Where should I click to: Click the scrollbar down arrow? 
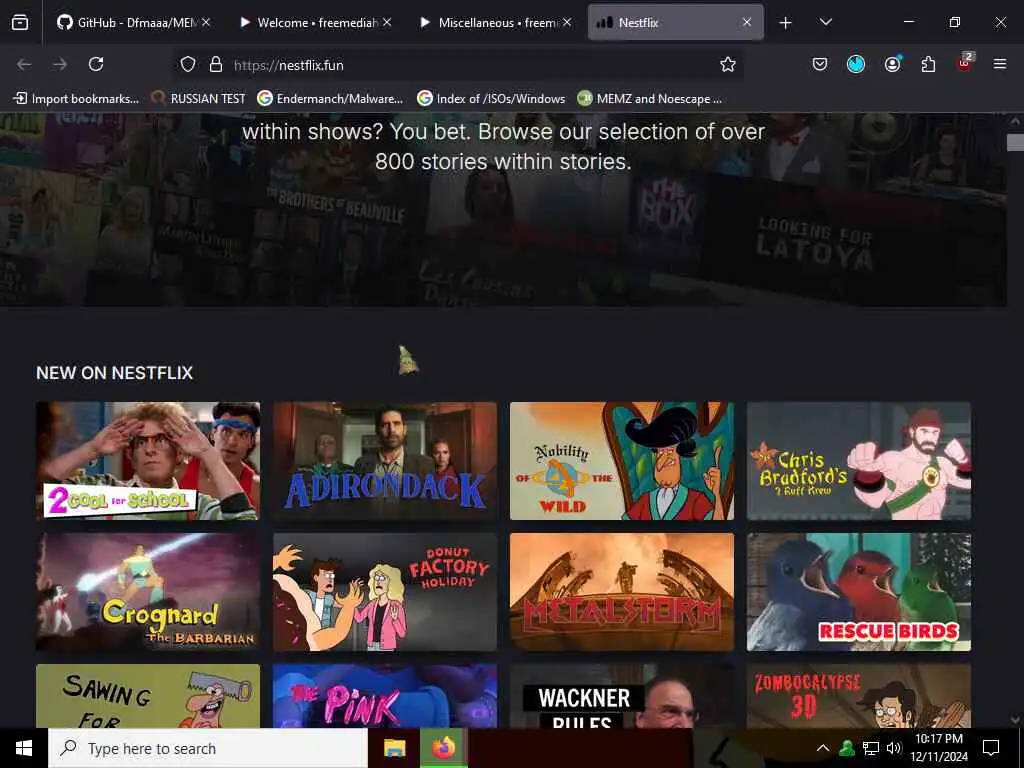click(1015, 719)
